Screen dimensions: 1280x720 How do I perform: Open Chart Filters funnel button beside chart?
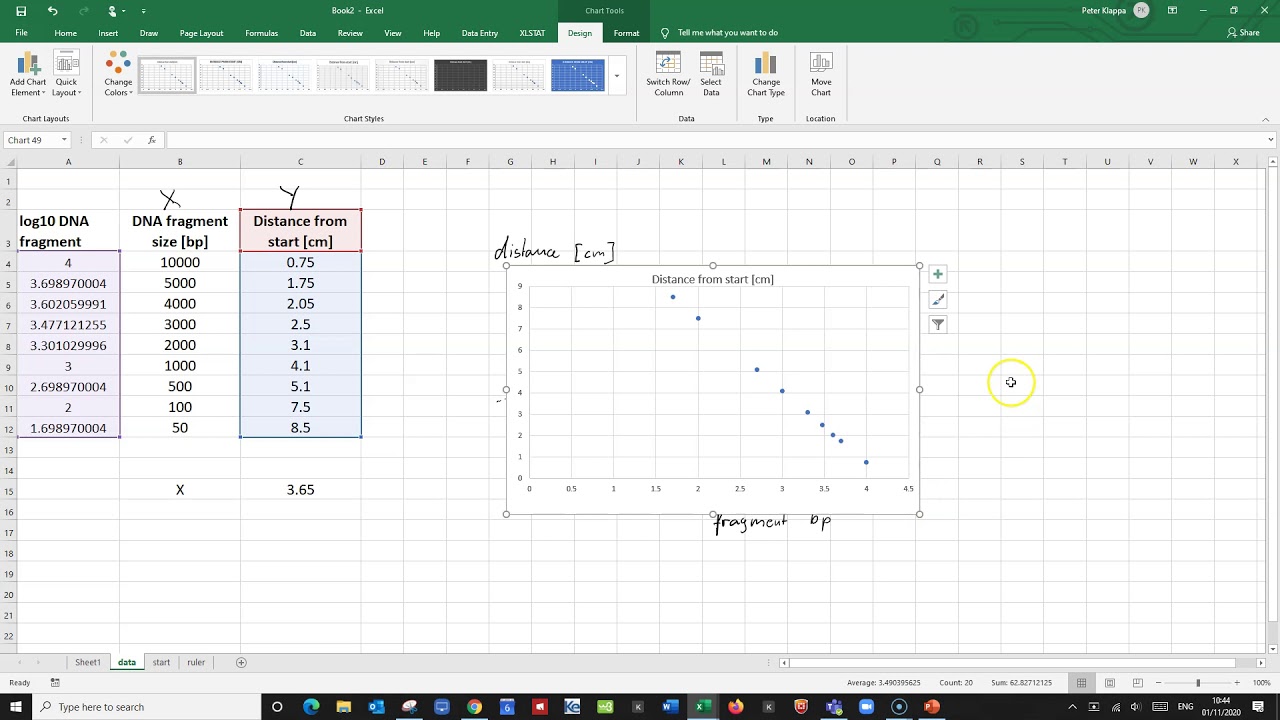click(x=938, y=324)
